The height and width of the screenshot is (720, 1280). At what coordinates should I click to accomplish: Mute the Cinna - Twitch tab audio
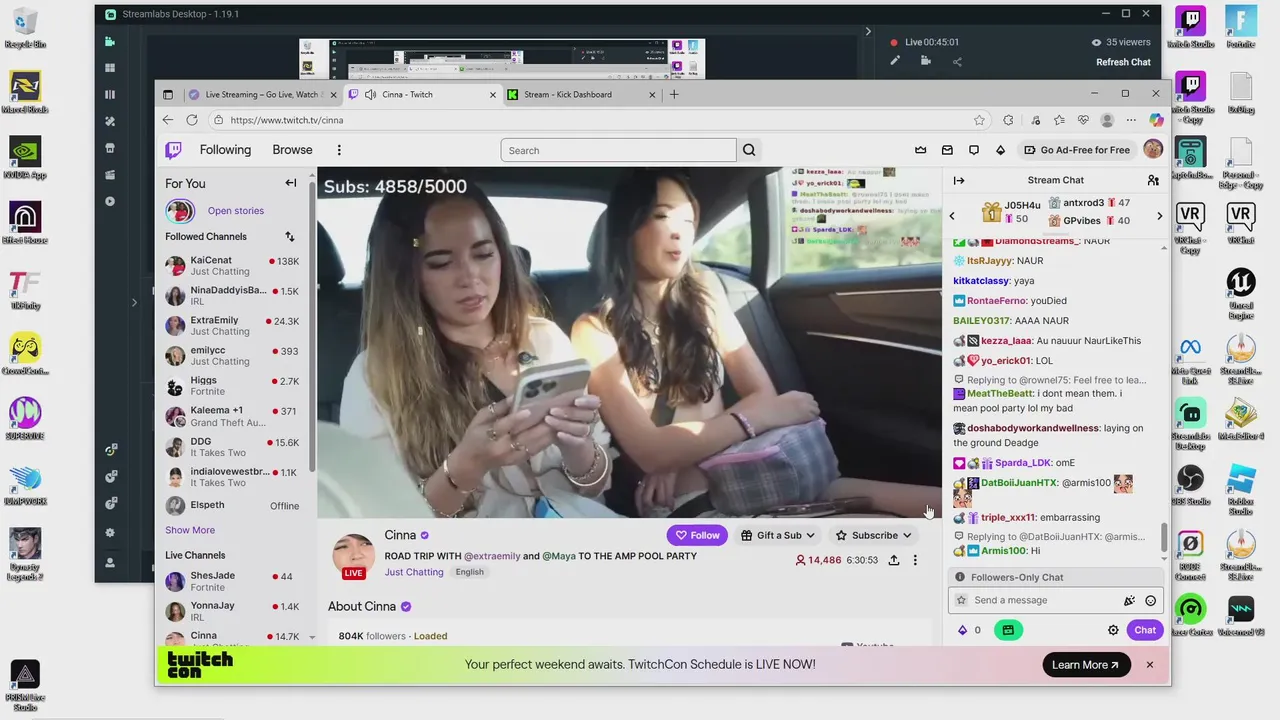pos(371,94)
